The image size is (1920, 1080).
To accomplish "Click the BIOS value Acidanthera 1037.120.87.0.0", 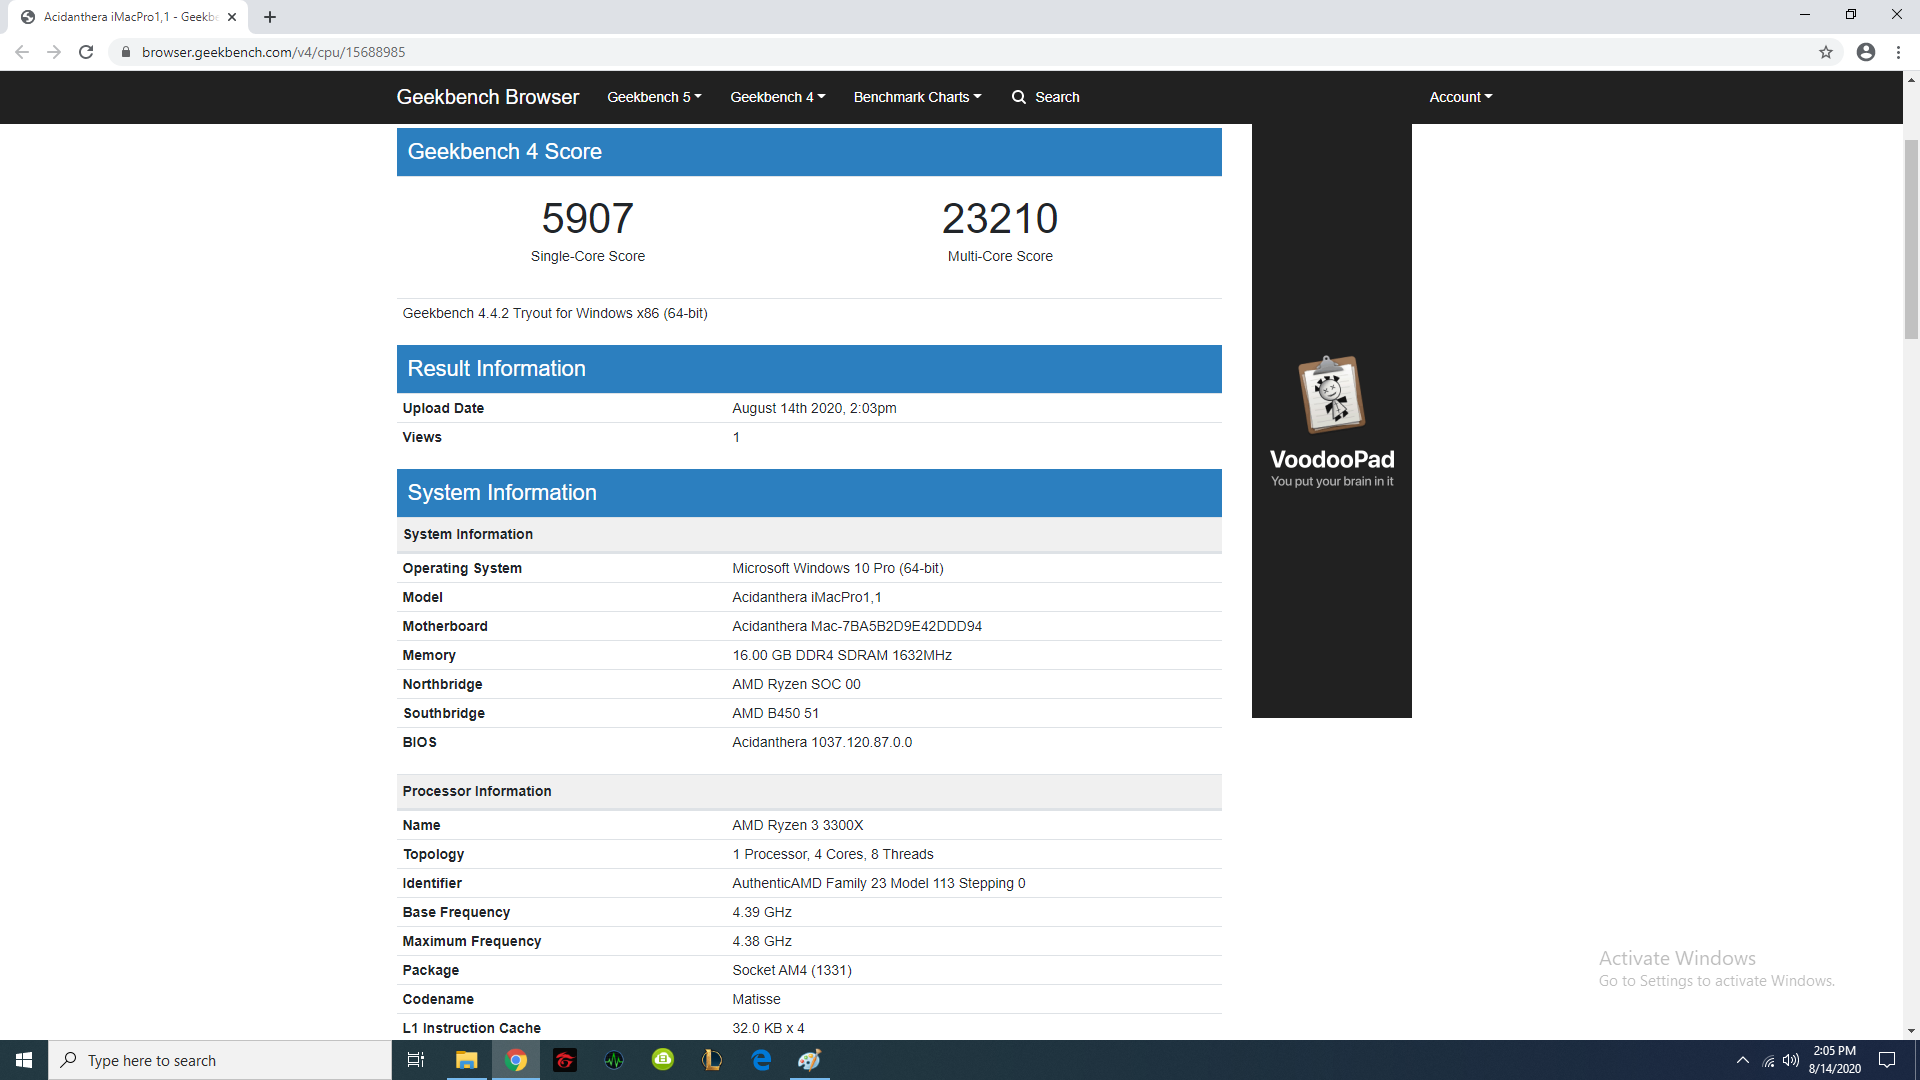I will click(x=821, y=742).
